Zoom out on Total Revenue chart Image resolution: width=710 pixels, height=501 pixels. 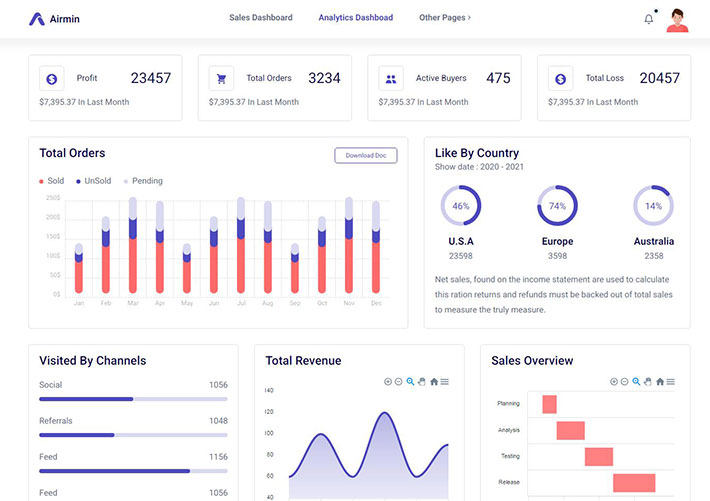pyautogui.click(x=399, y=382)
